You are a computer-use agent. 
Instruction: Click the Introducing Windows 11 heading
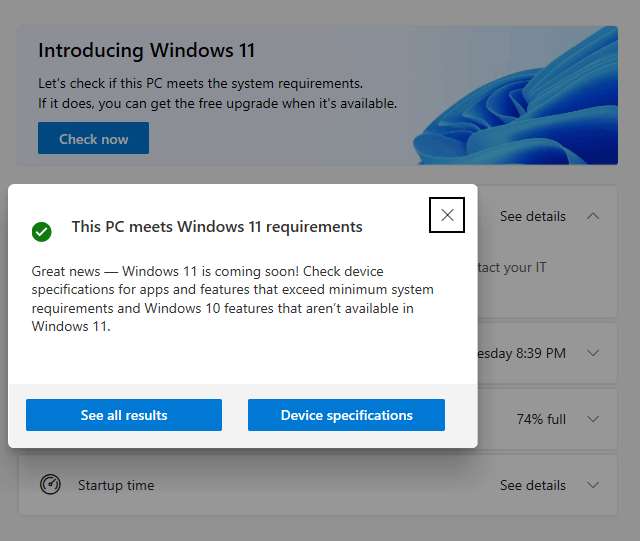[147, 51]
